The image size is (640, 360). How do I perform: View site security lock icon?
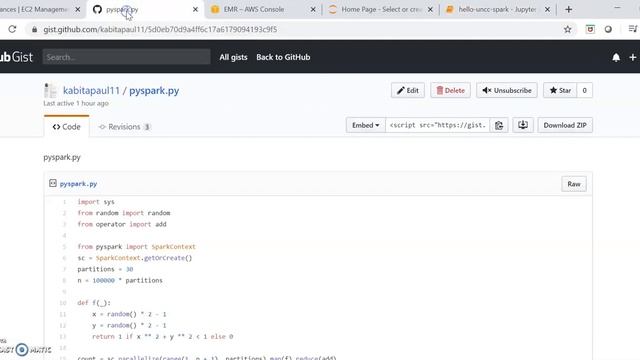(34, 29)
